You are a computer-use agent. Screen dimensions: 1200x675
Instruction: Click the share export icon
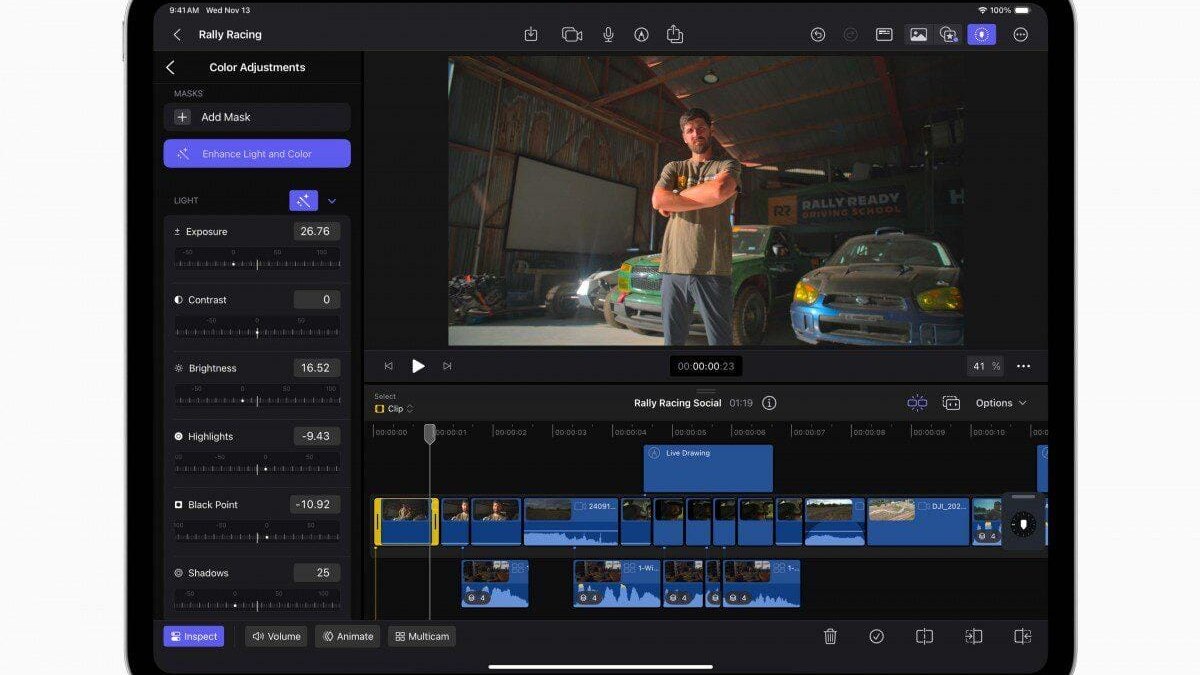pos(675,35)
